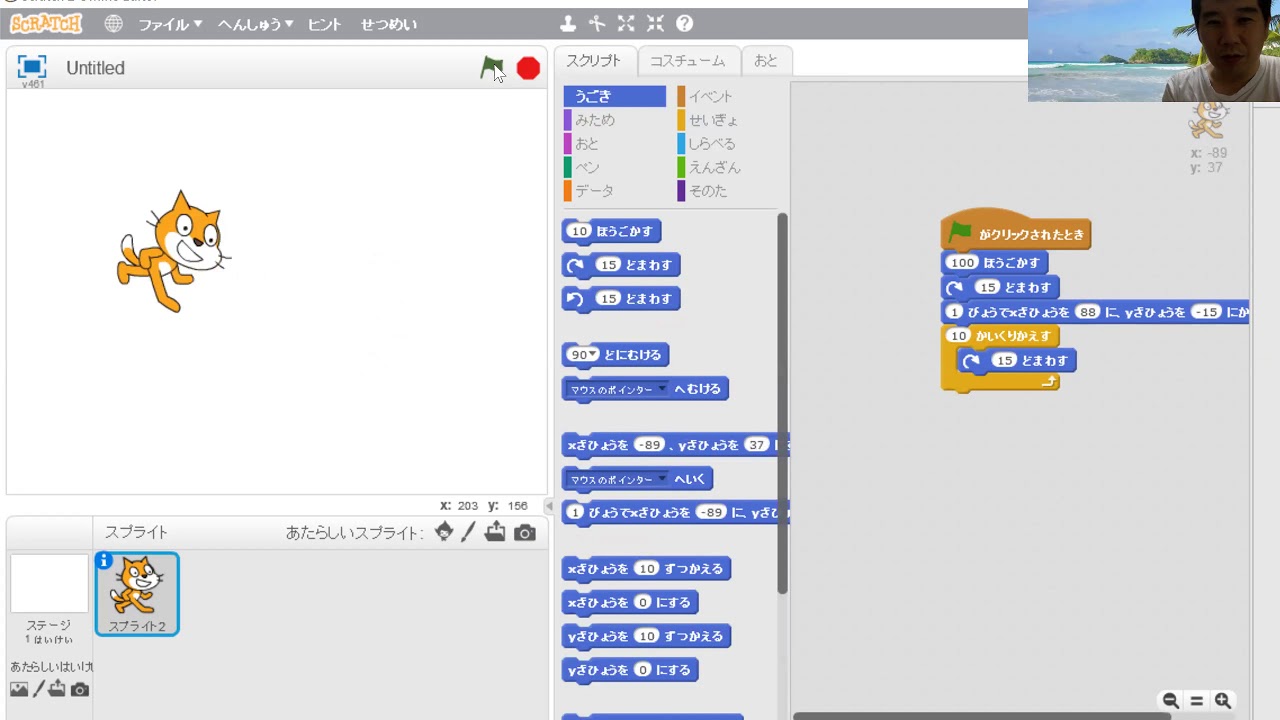This screenshot has height=720, width=1280.
Task: Select the ペン block category
Action: click(614, 167)
